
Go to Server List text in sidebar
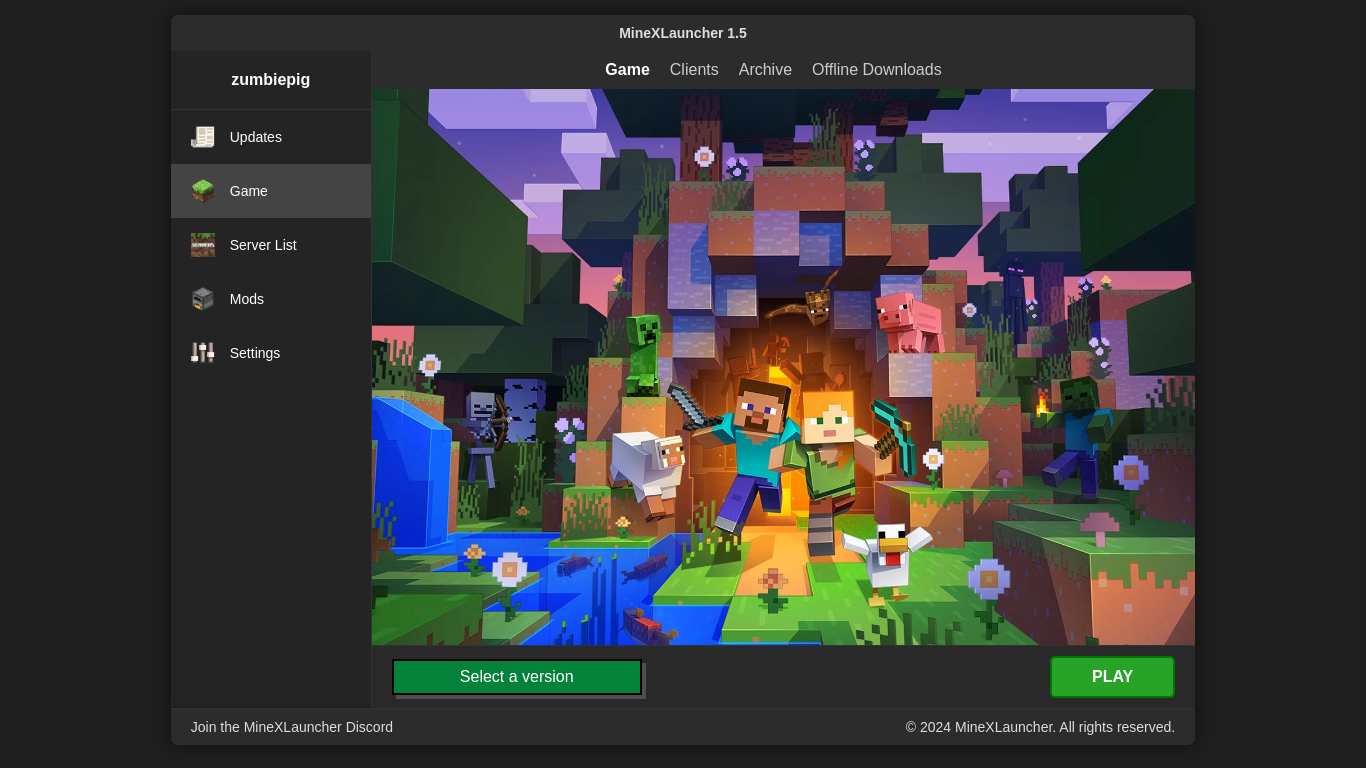263,245
